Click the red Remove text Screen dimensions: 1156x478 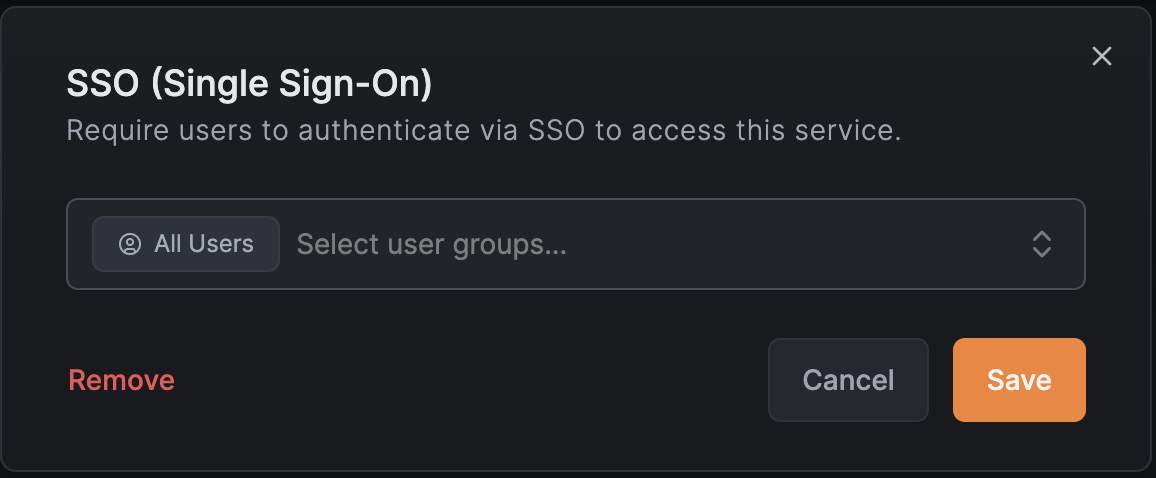point(121,380)
